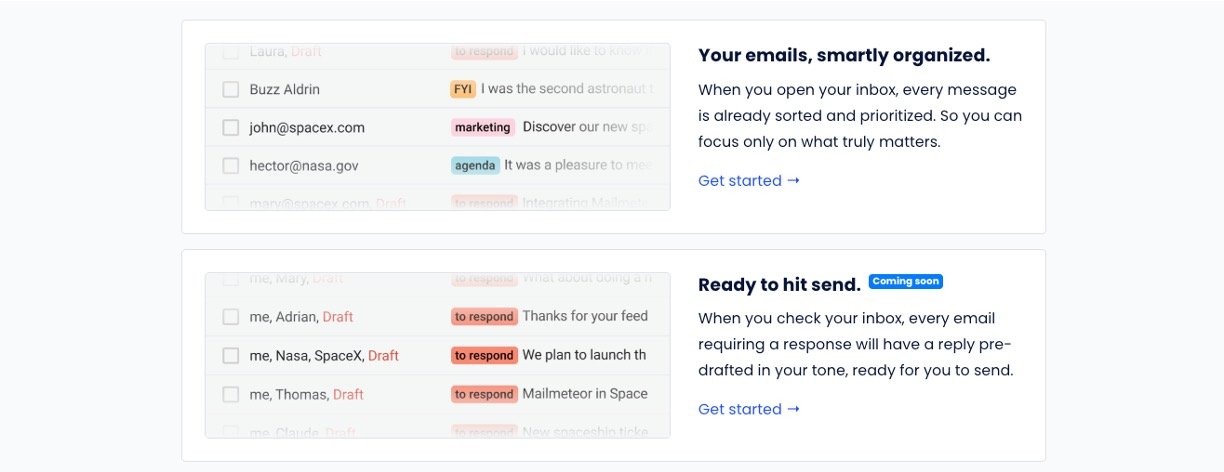Open Get started under smartly organized
Screen dimensions: 1224x472
tap(749, 181)
